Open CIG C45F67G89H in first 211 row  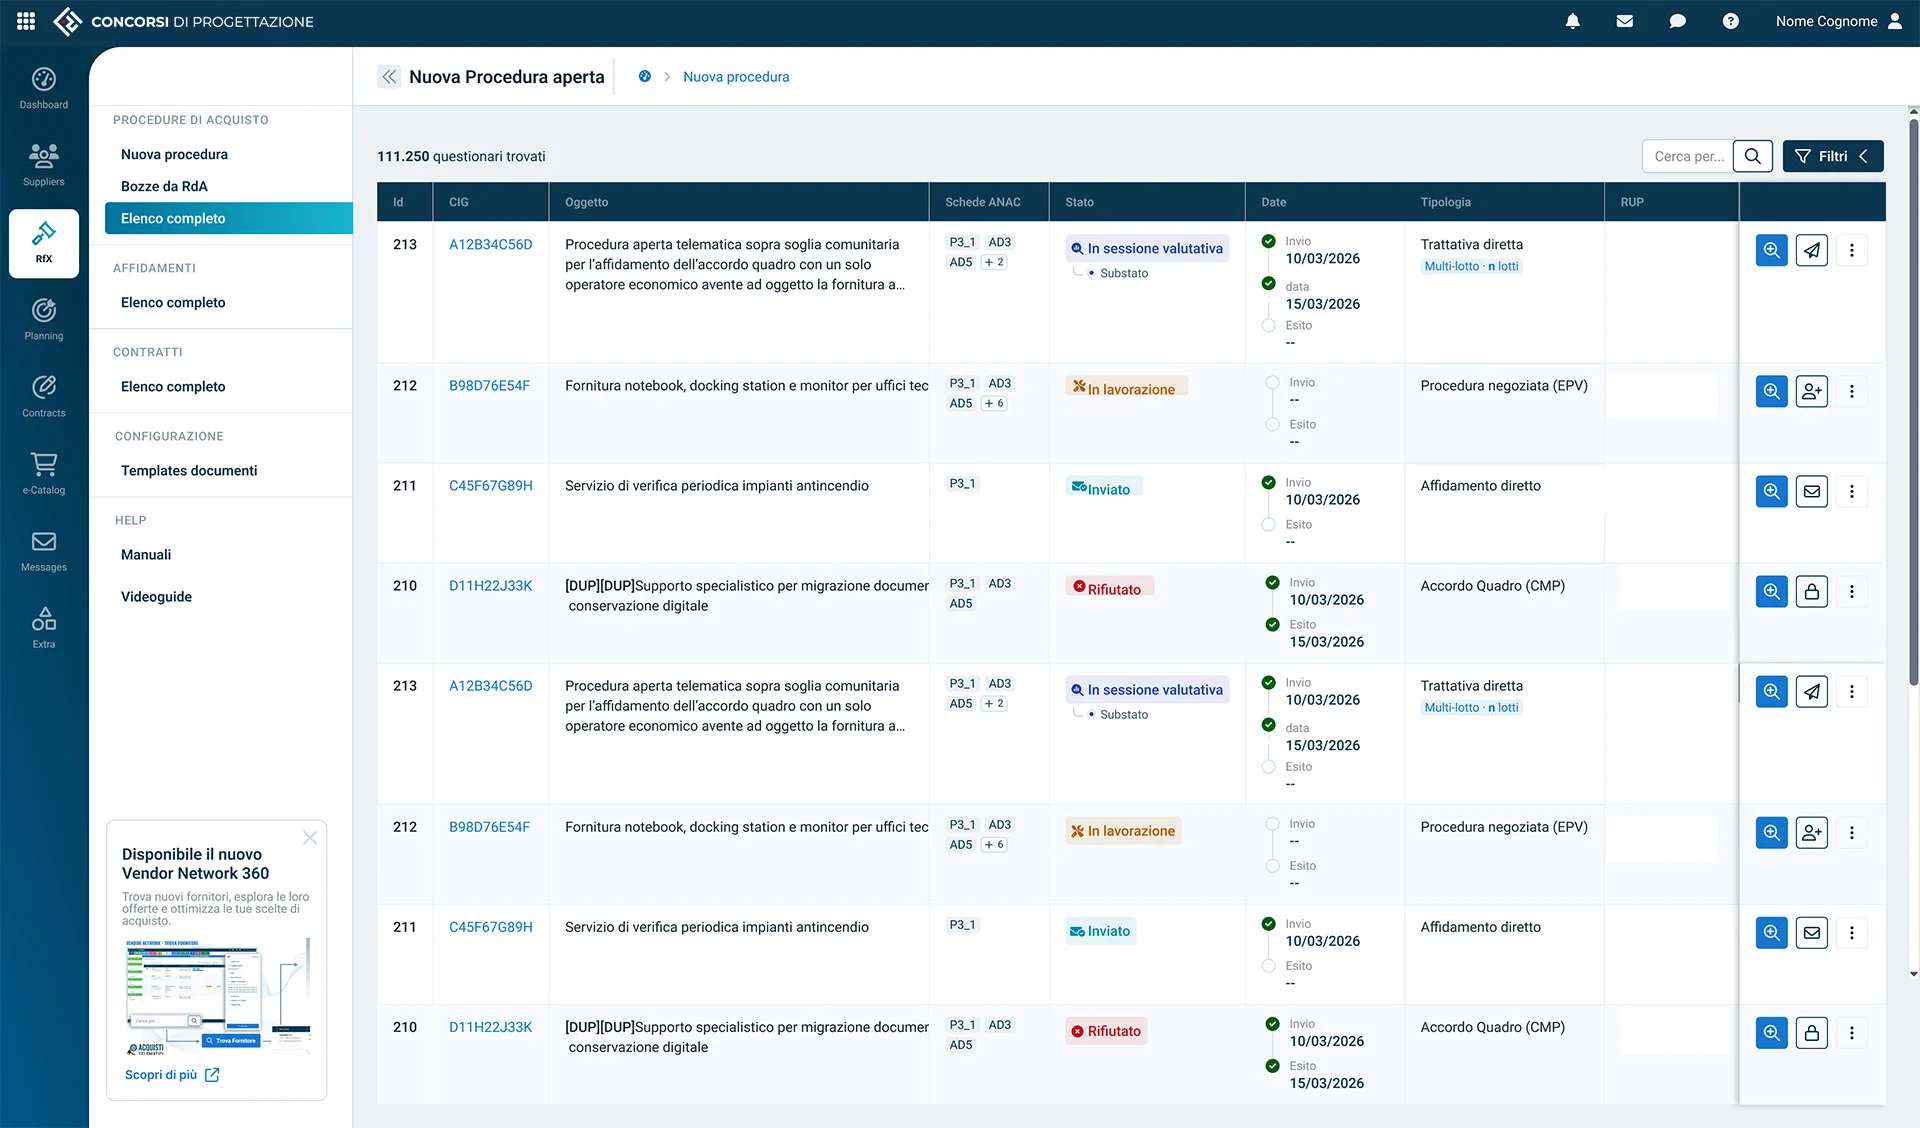tap(490, 485)
